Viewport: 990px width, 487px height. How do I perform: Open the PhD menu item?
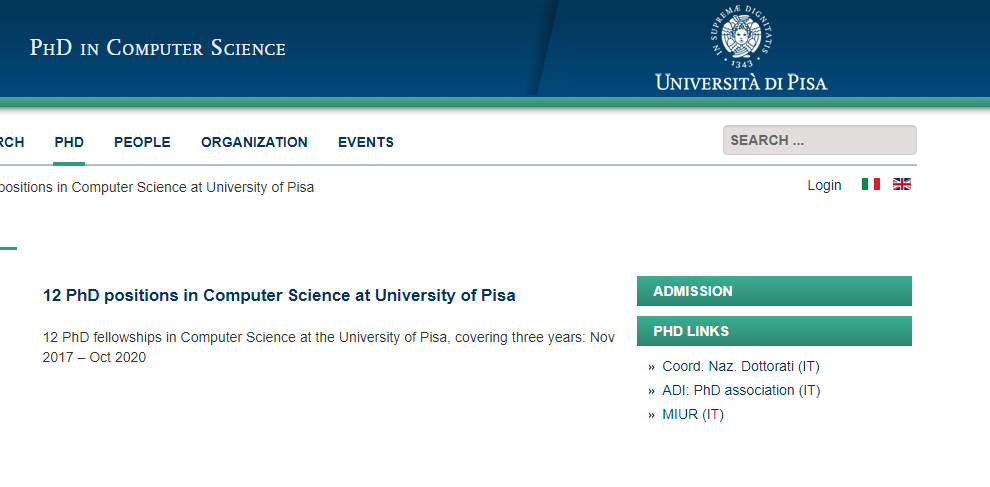point(69,142)
